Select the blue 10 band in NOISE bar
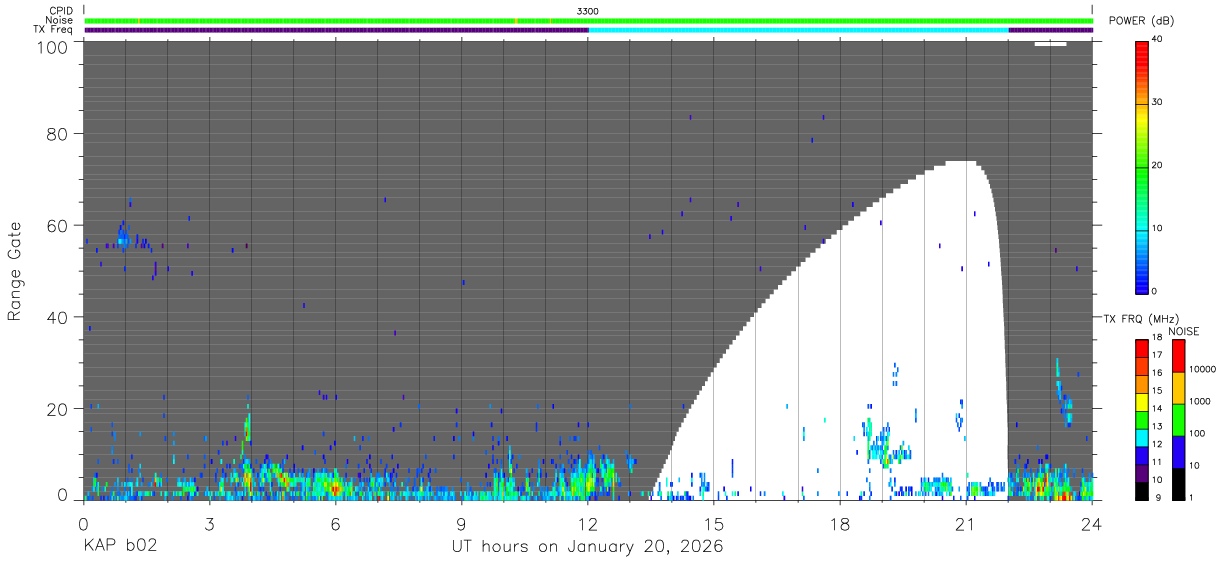The width and height of the screenshot is (1228, 567). [1178, 452]
